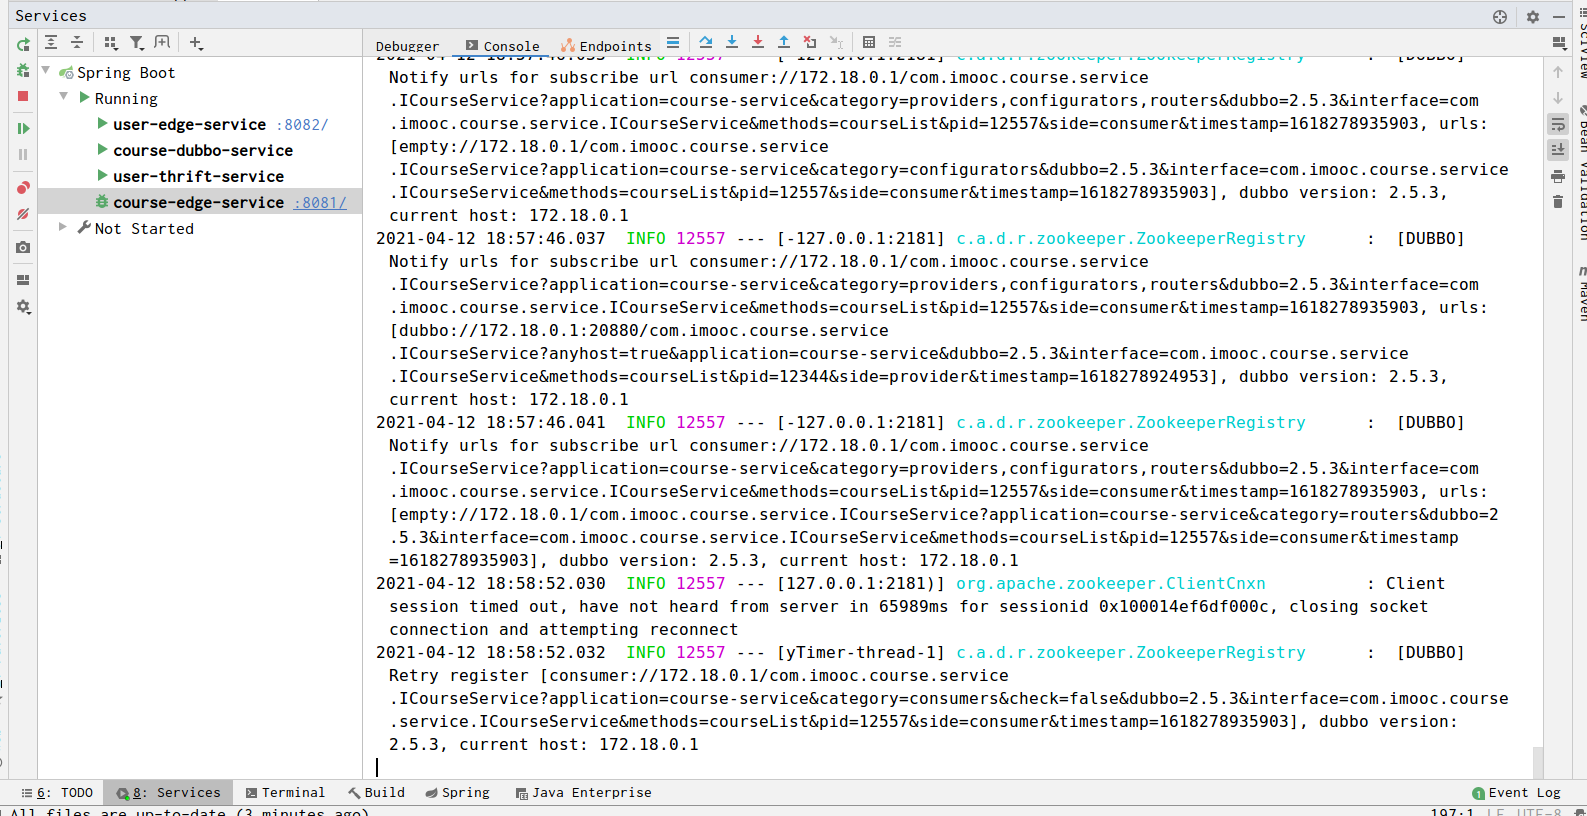Viewport: 1587px width, 816px height.
Task: Collapse the Spring Boot tree node
Action: [x=46, y=71]
